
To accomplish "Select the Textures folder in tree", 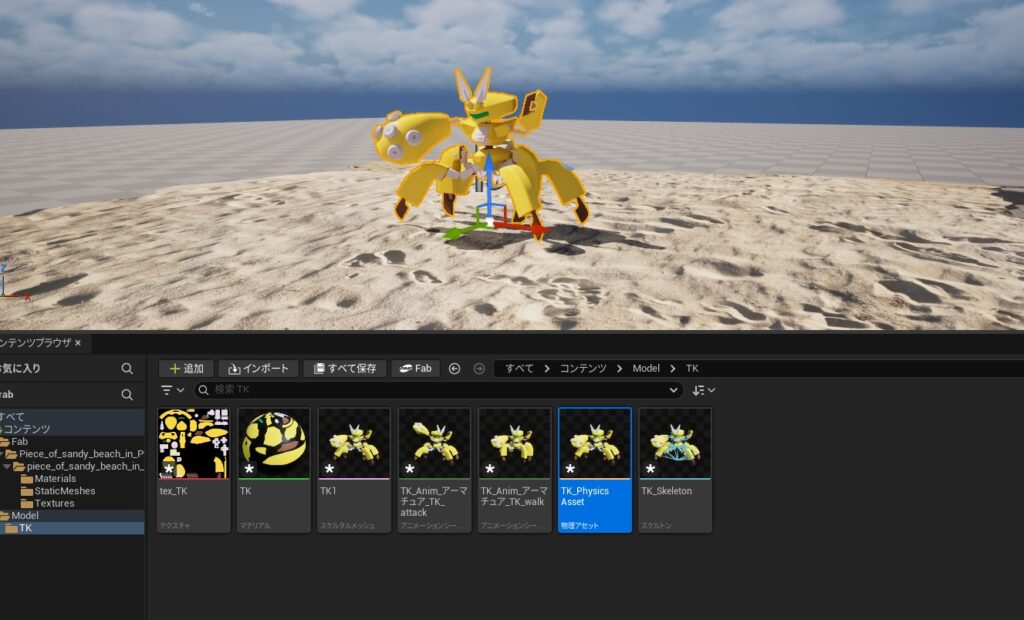I will (53, 503).
